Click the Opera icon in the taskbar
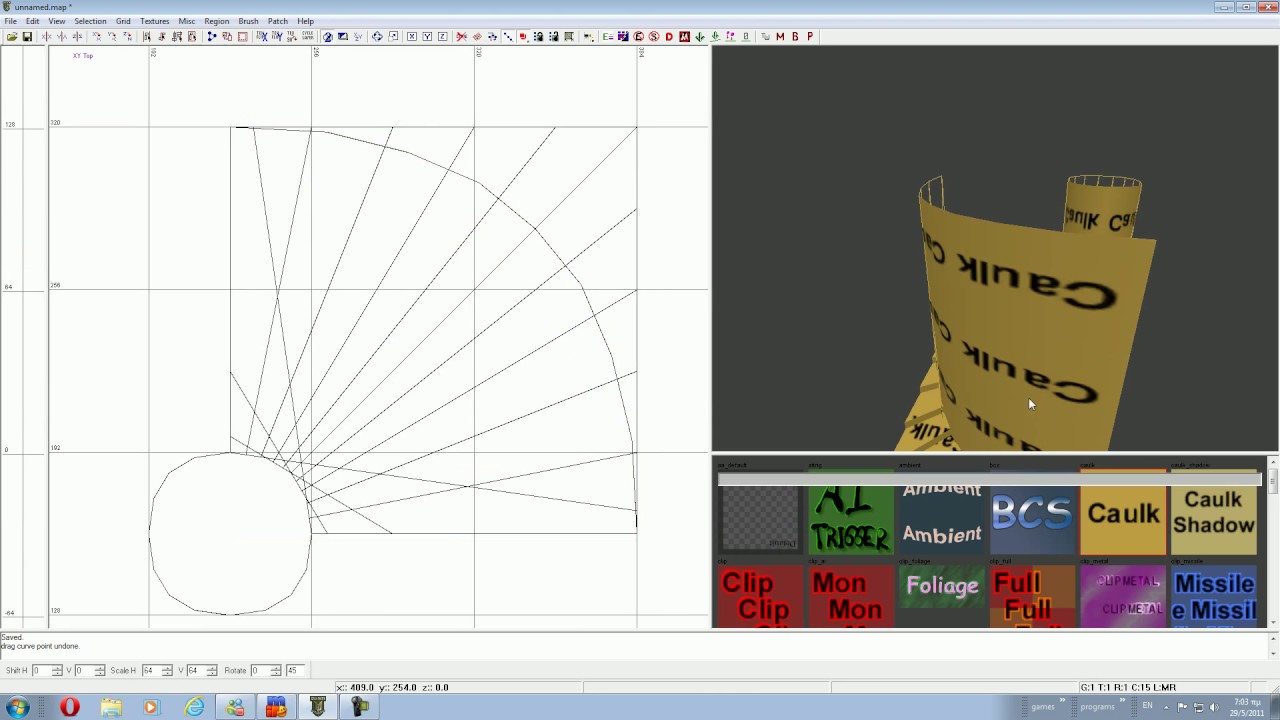 [x=69, y=707]
